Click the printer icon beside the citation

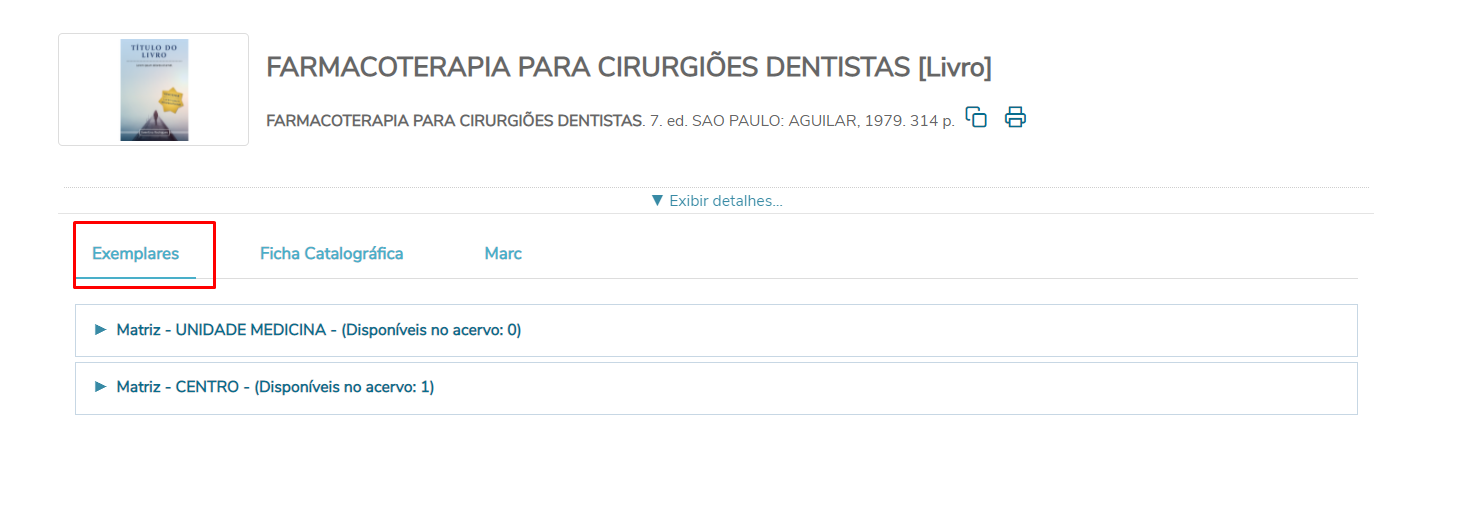click(x=1015, y=117)
